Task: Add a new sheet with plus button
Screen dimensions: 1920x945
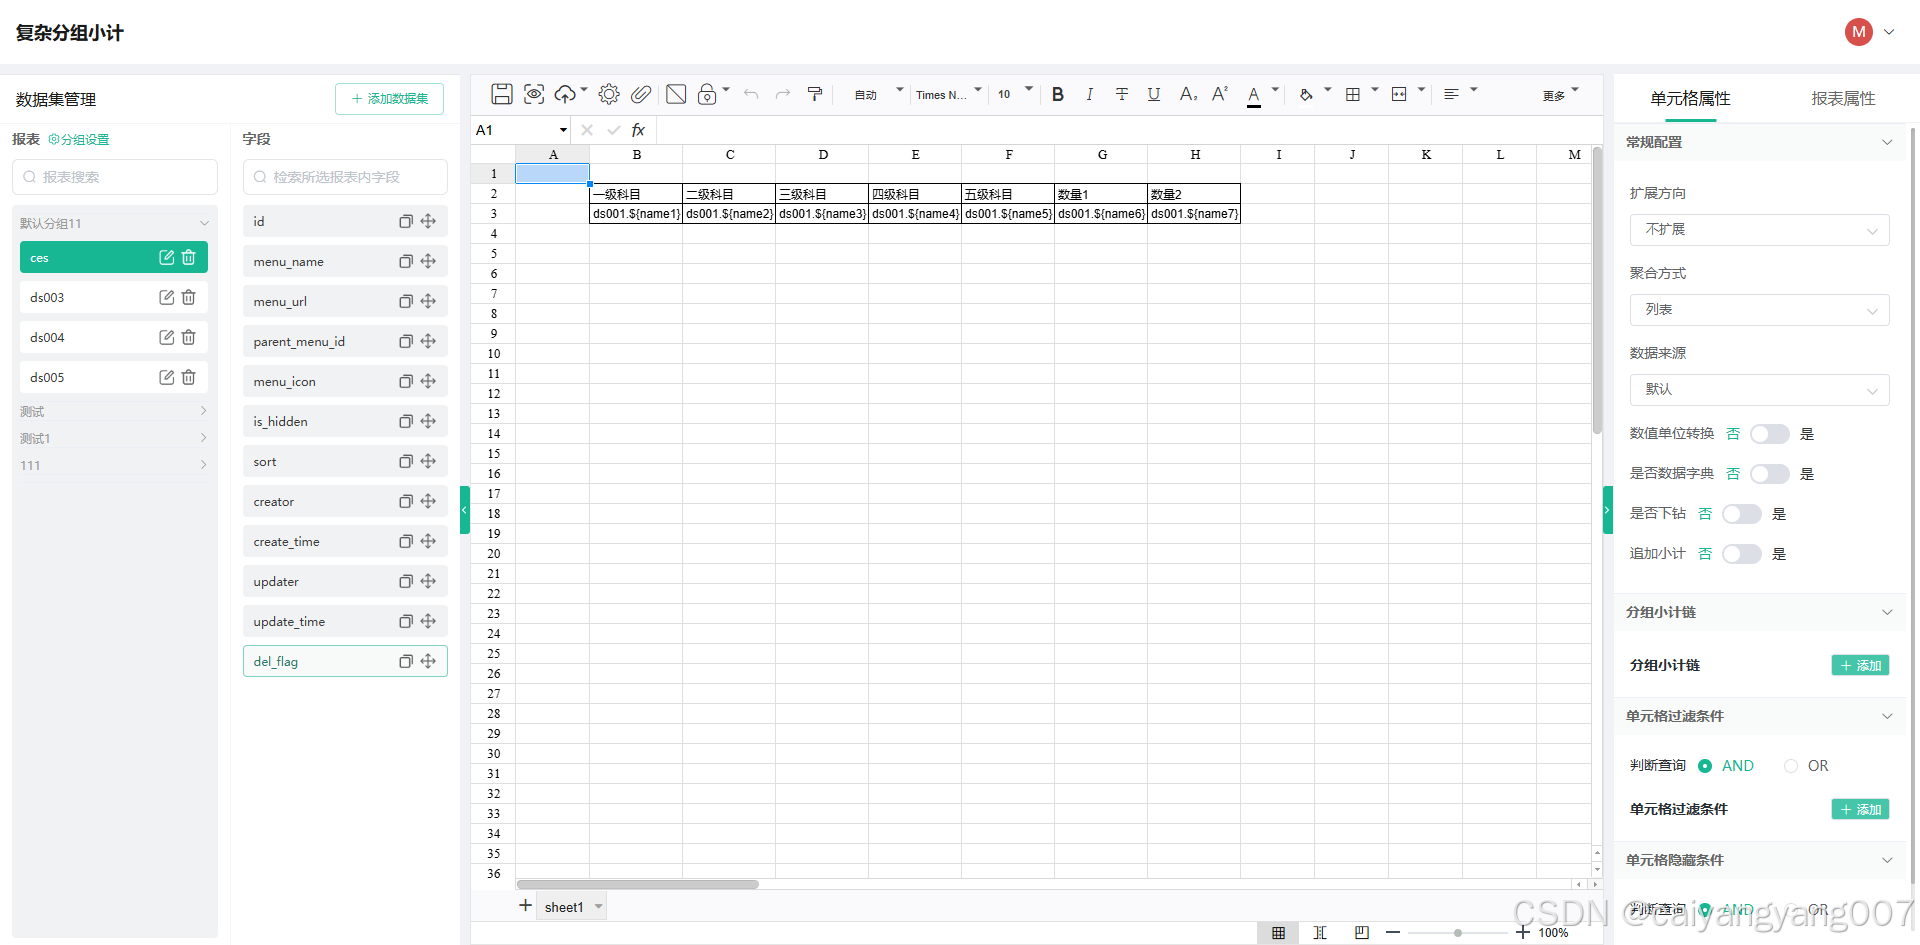Action: [x=525, y=905]
